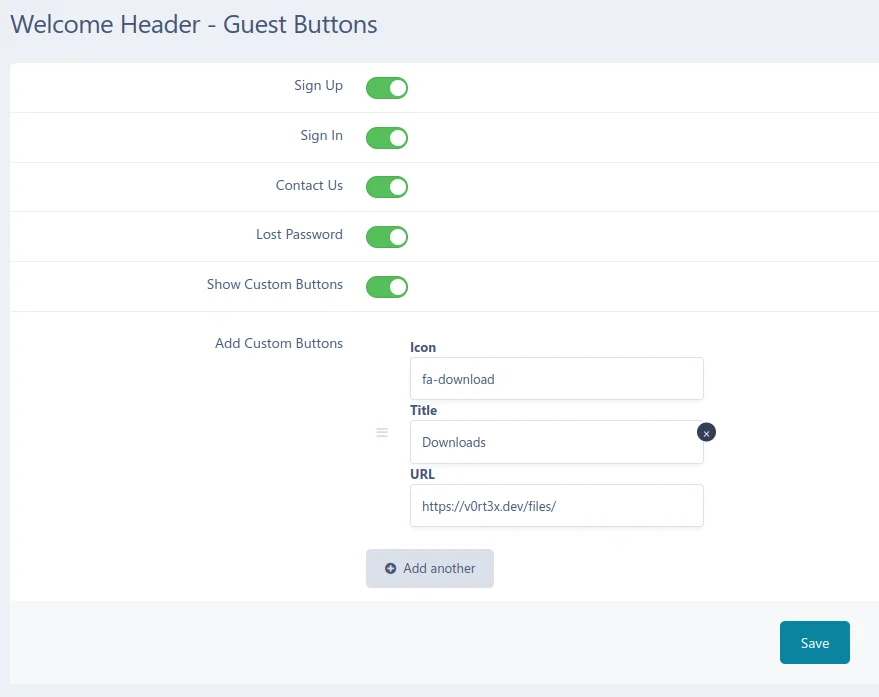
Task: Click the Sign Up label
Action: (x=318, y=86)
